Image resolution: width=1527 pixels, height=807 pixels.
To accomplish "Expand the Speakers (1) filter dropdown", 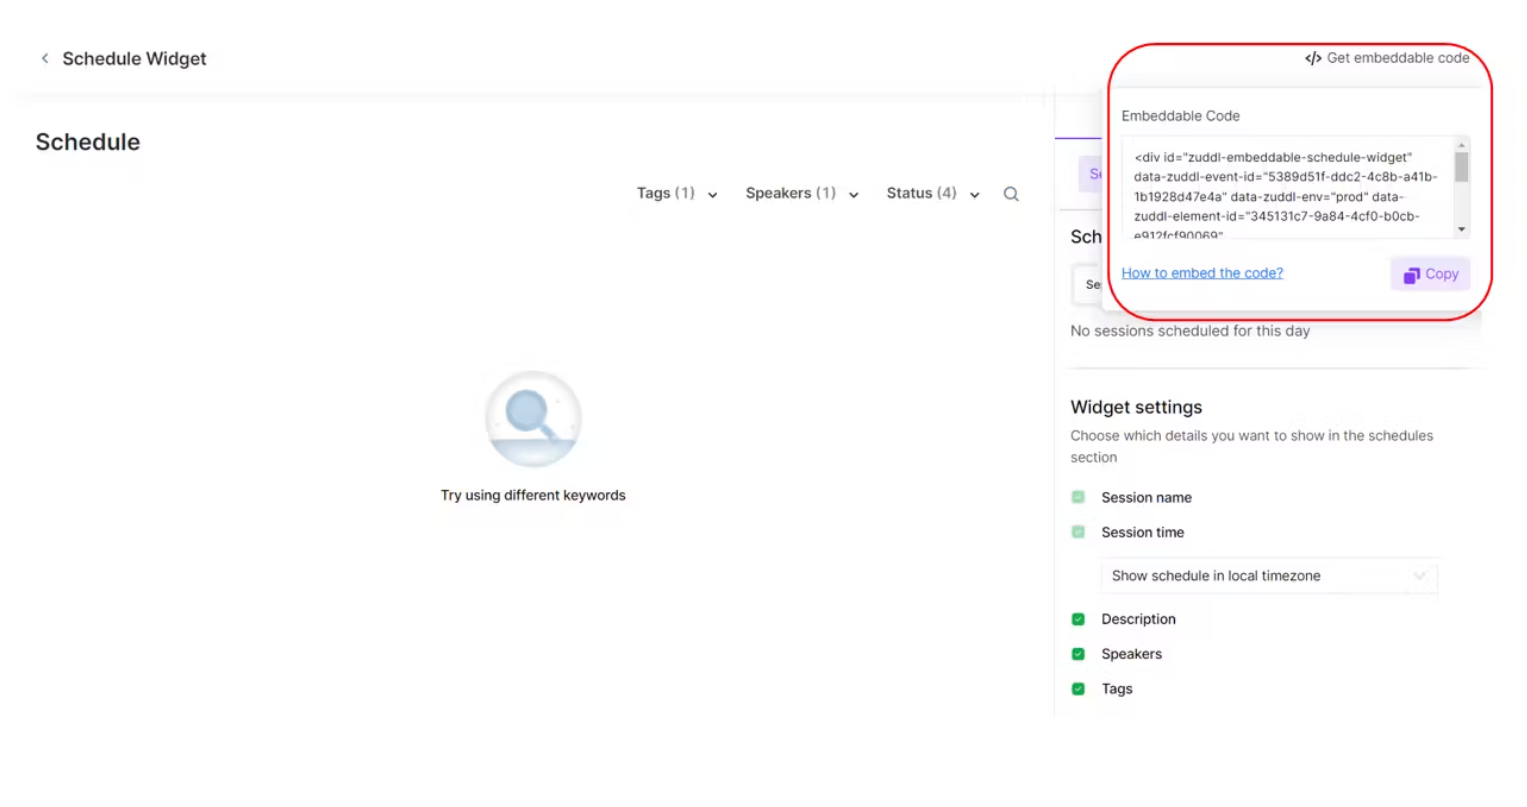I will tap(801, 193).
